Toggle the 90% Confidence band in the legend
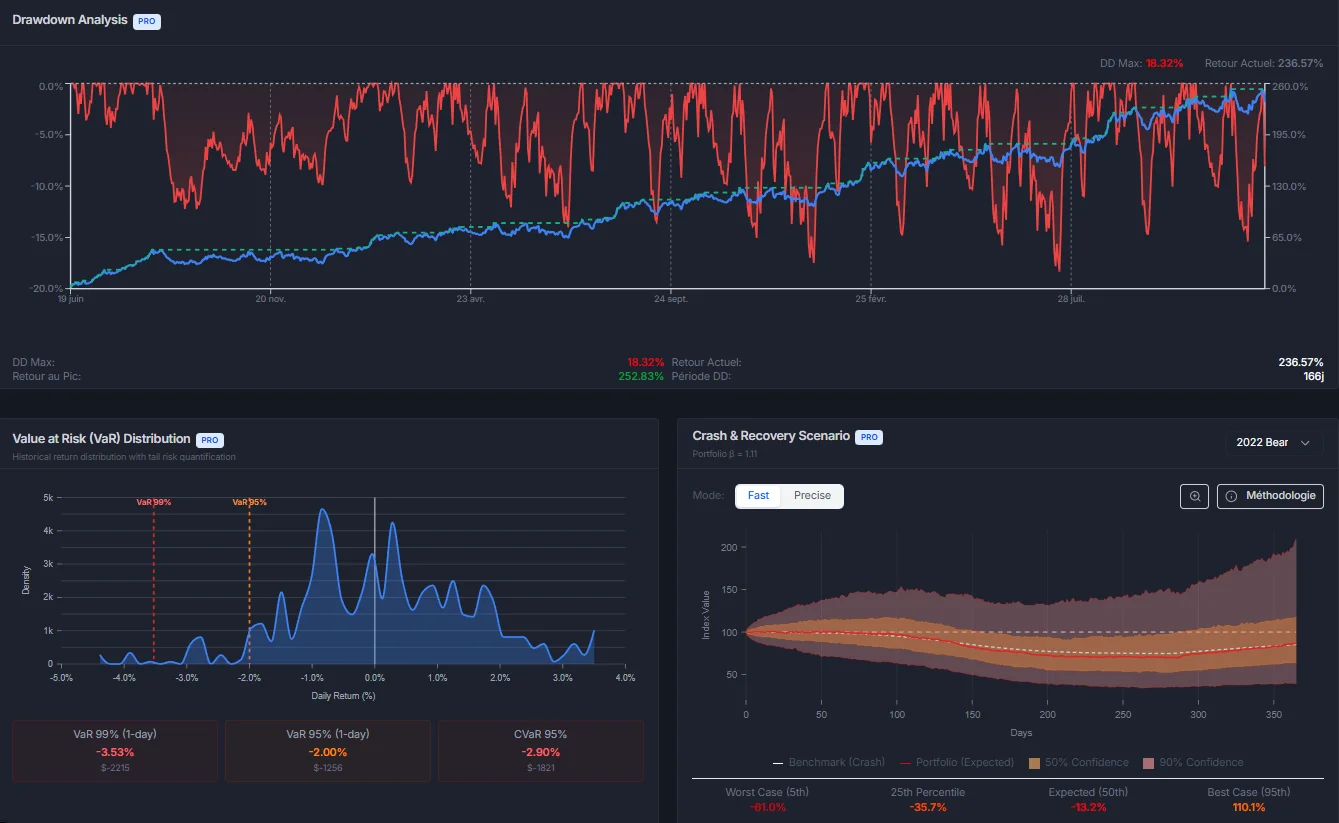 [x=1146, y=762]
